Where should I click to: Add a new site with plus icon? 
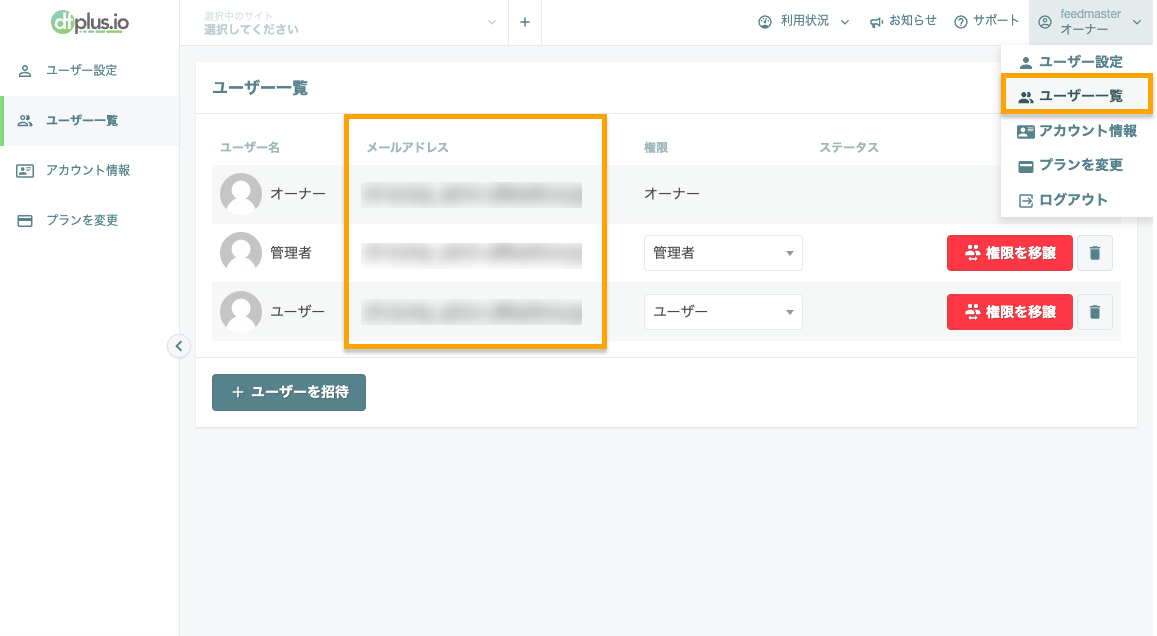pos(525,22)
